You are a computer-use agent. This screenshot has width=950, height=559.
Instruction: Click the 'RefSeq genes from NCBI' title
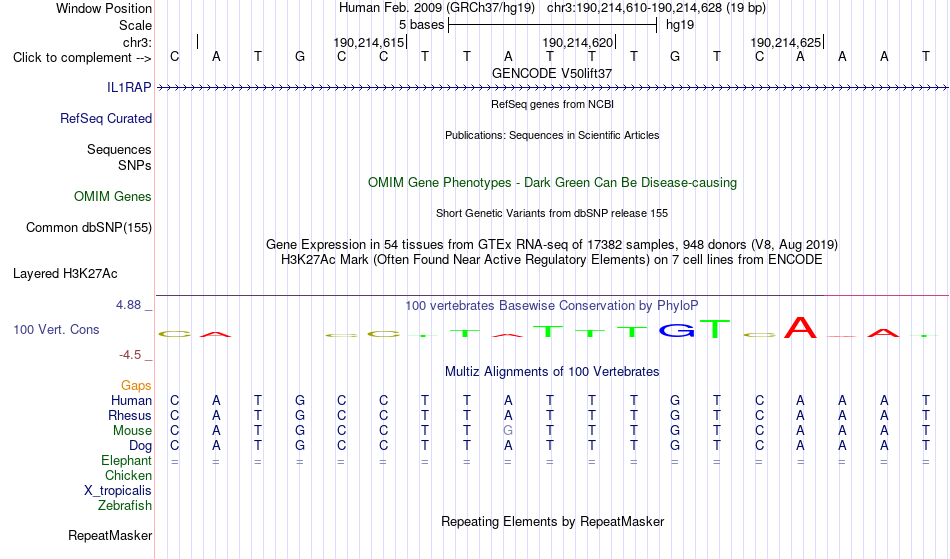(x=553, y=104)
